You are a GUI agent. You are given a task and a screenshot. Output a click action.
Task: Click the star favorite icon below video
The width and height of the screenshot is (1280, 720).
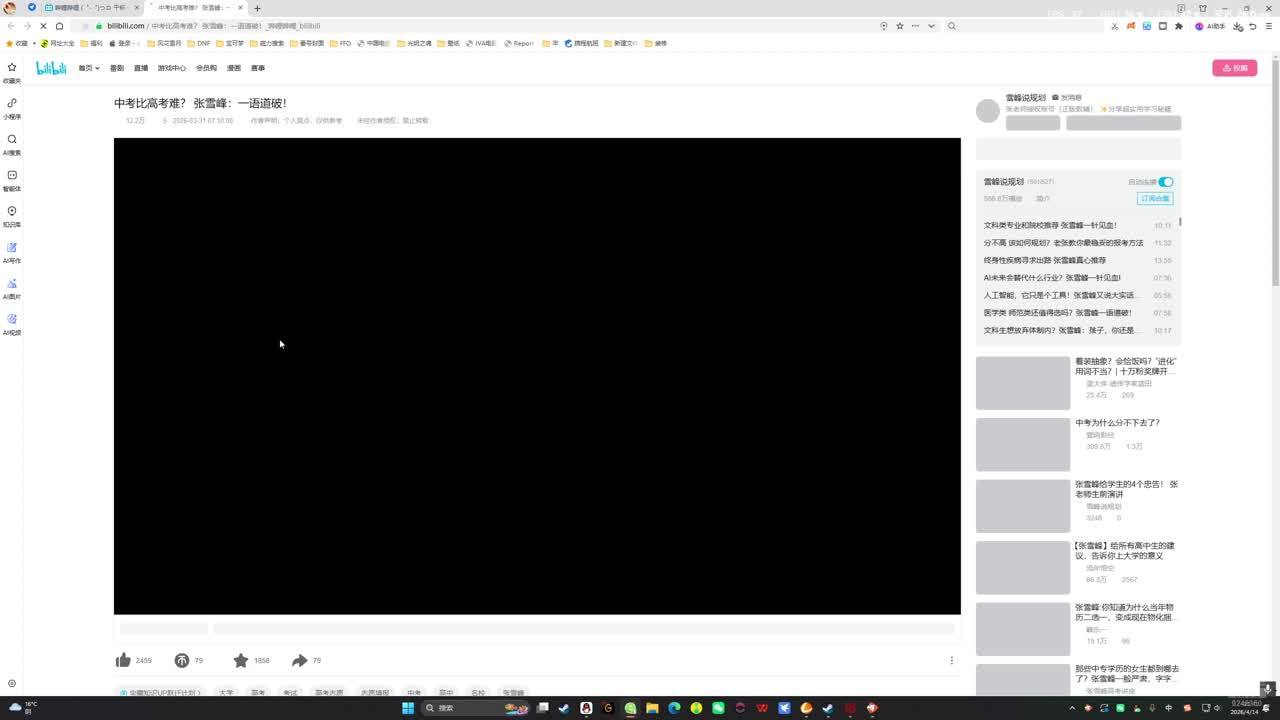241,660
